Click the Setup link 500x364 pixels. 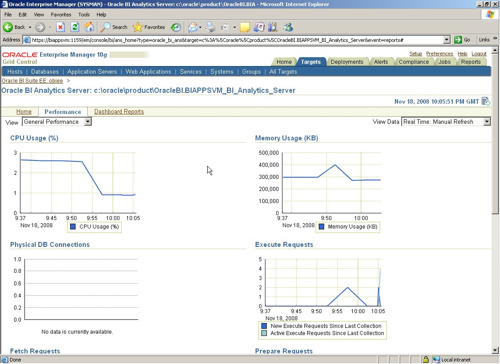coord(415,54)
